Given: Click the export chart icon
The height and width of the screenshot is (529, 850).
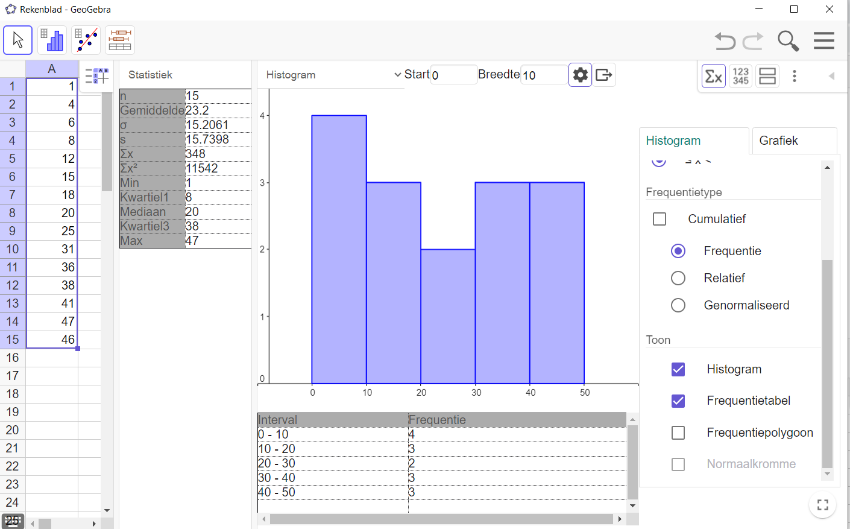Looking at the screenshot, I should point(604,75).
